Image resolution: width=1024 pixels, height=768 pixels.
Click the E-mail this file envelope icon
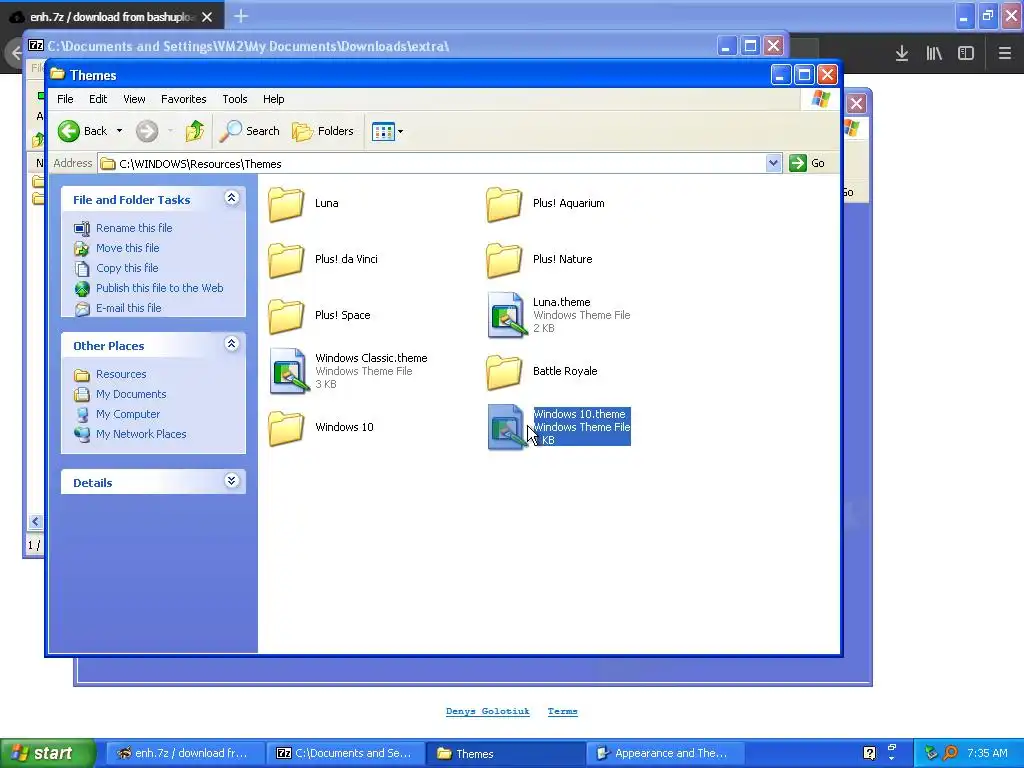pyautogui.click(x=82, y=308)
